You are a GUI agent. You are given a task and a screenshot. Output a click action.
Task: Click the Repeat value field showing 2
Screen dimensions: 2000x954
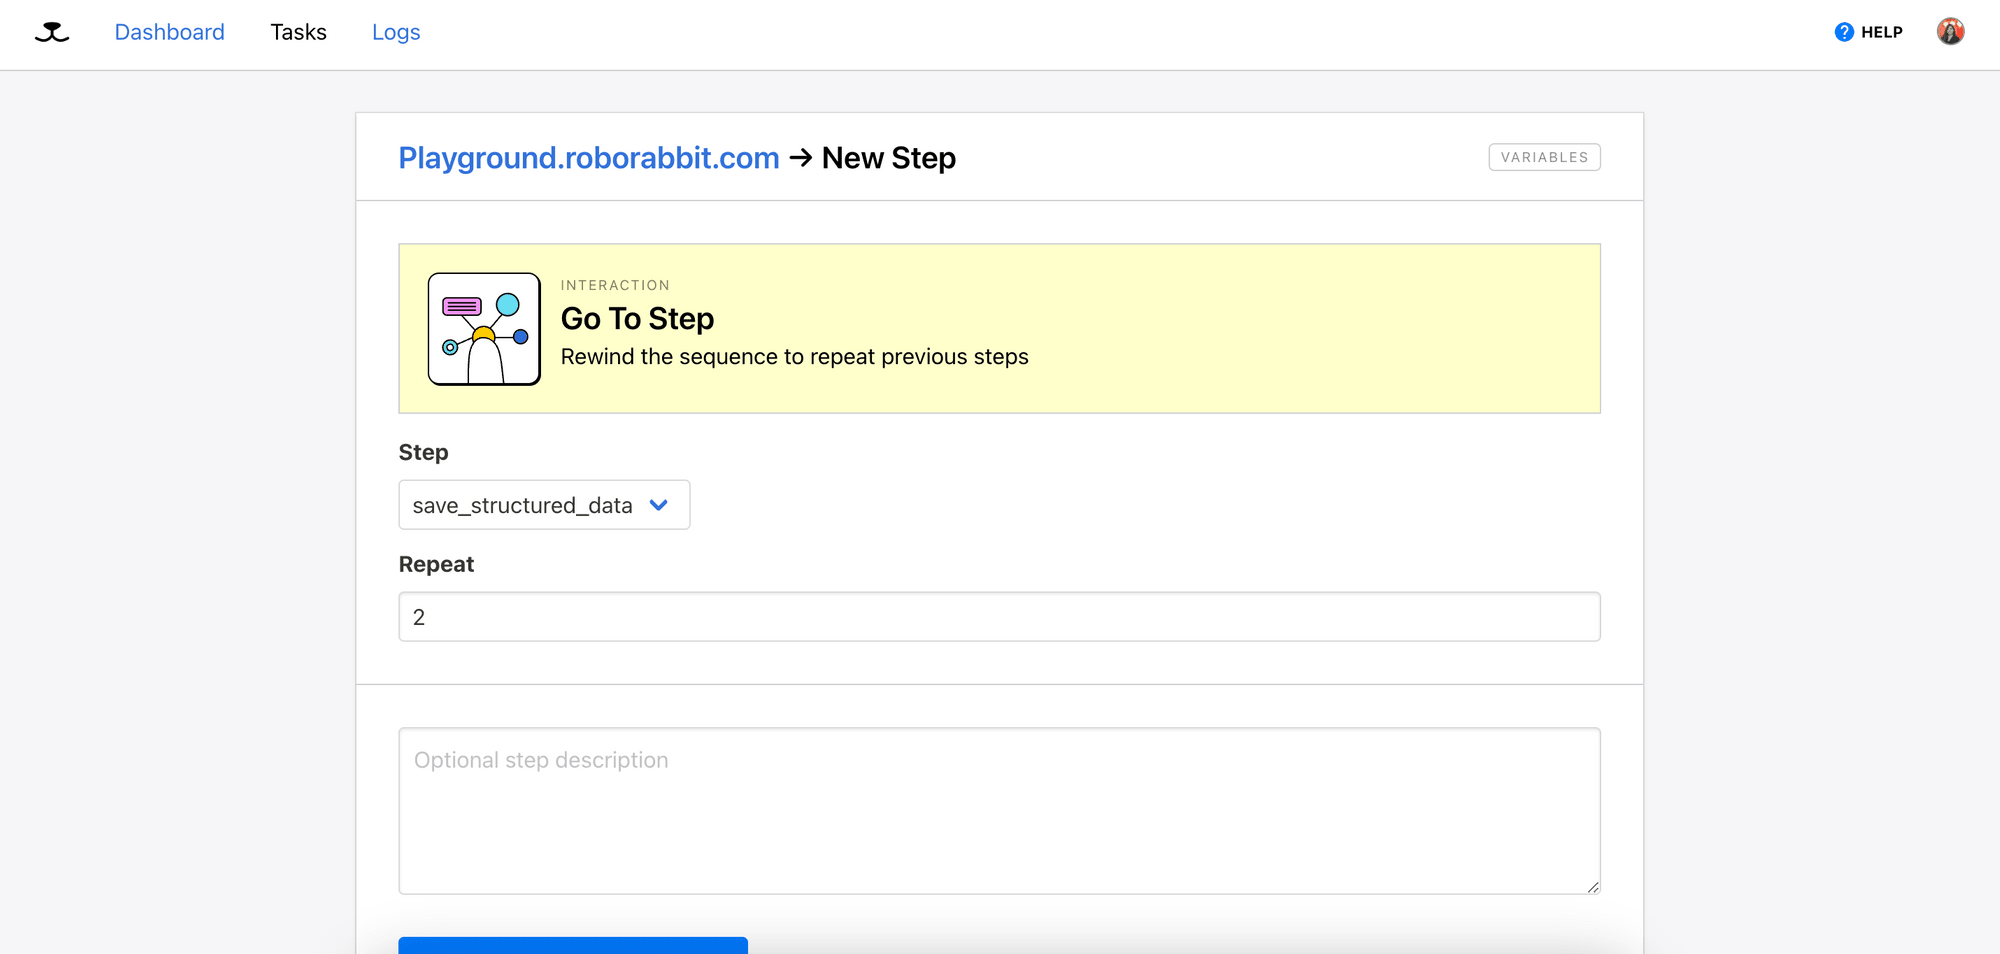pos(999,617)
